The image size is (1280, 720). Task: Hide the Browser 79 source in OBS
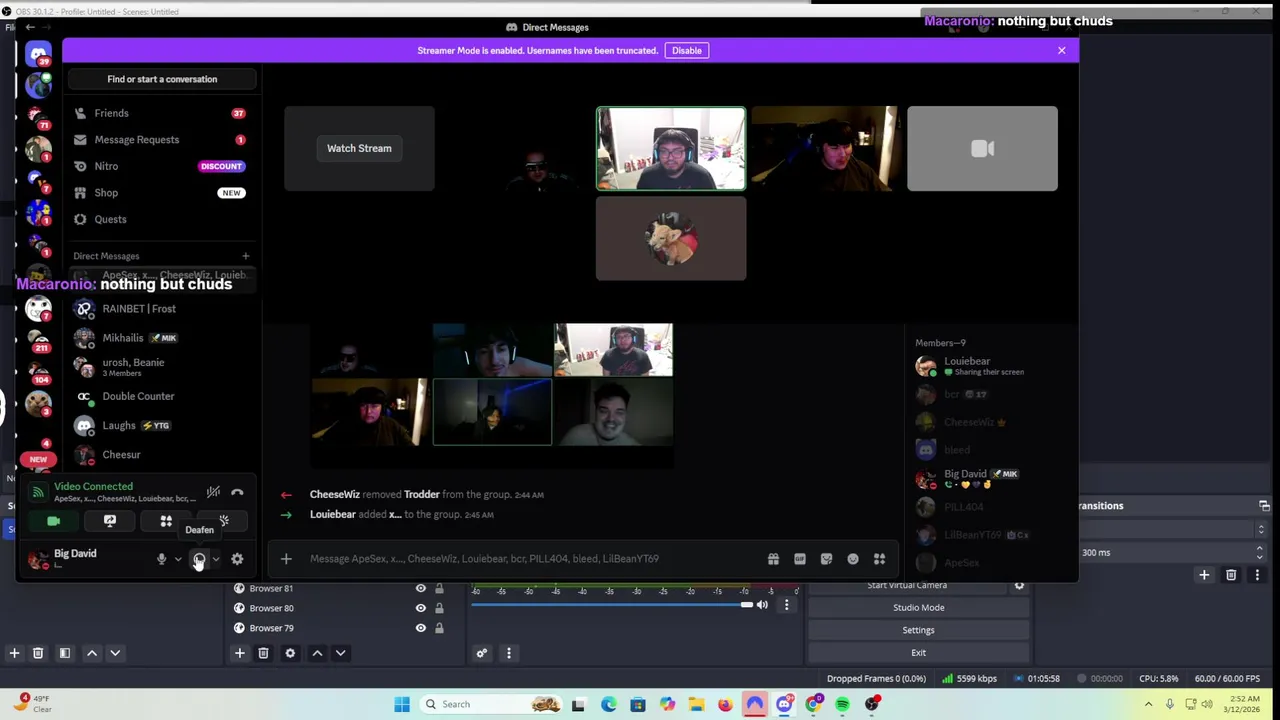coord(420,628)
